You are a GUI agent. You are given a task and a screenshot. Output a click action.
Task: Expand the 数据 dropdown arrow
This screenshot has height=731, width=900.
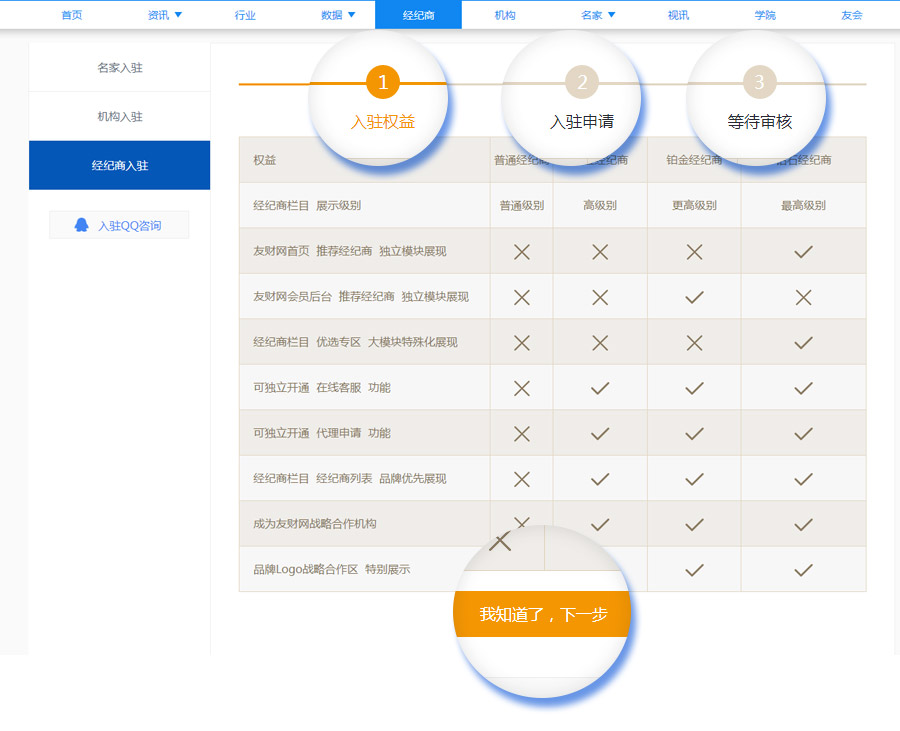(x=351, y=15)
